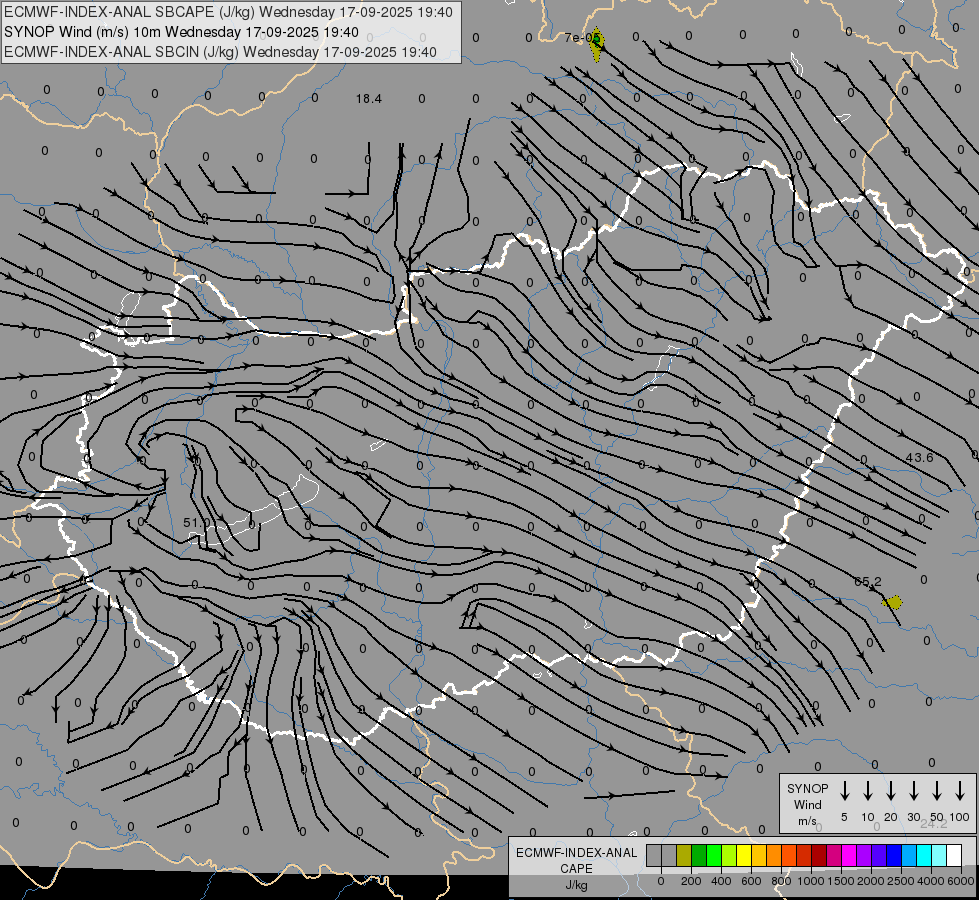Click the 50 m/s wind legend arrow

point(937,791)
